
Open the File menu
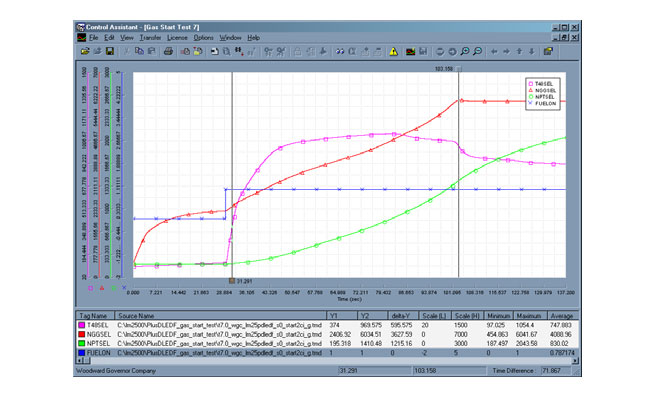94,38
